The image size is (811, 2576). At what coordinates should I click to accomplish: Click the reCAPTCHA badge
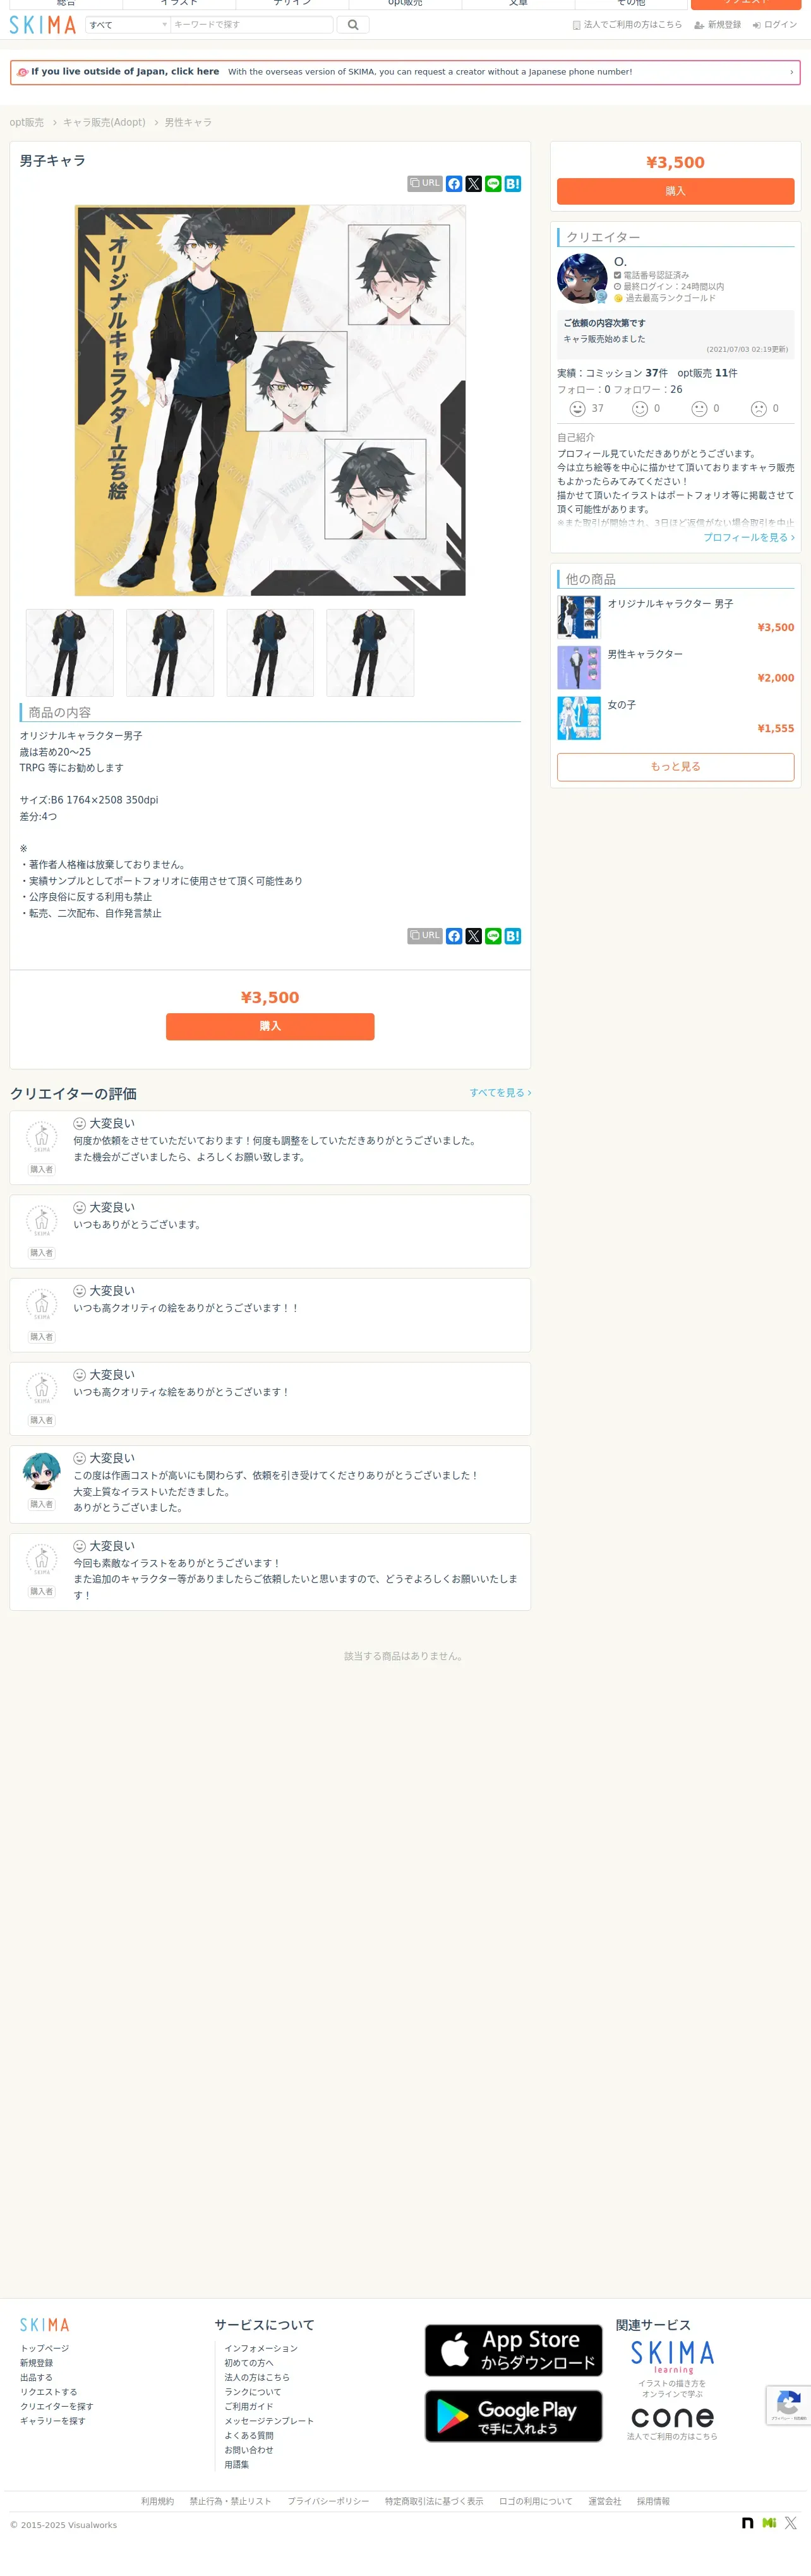tap(788, 2405)
